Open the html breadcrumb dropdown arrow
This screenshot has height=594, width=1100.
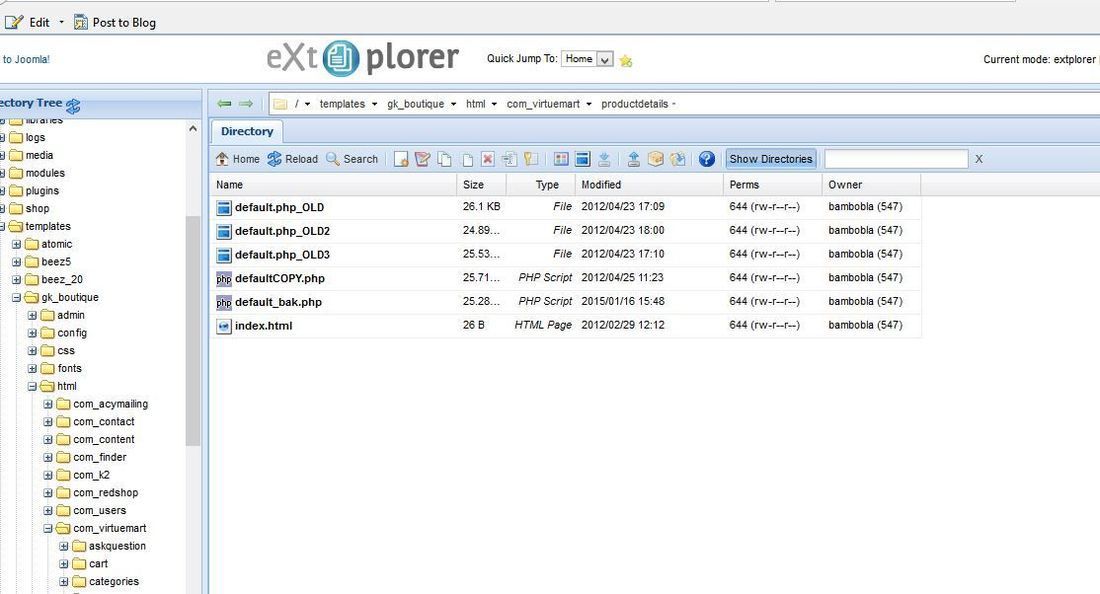[x=494, y=104]
